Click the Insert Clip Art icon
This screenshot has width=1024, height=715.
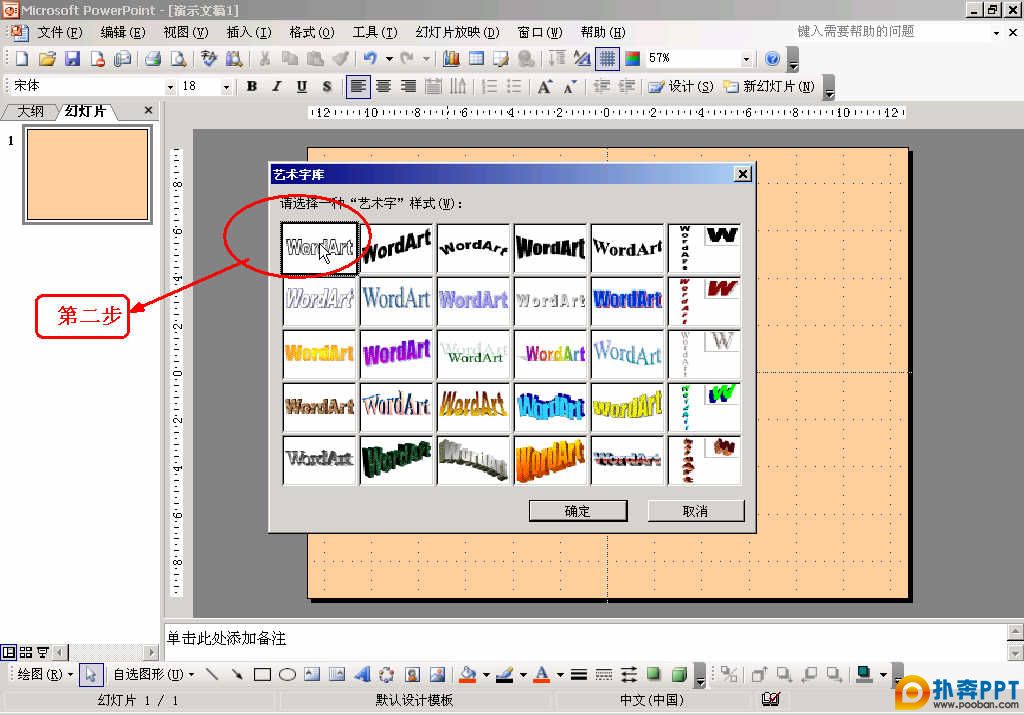pyautogui.click(x=412, y=674)
